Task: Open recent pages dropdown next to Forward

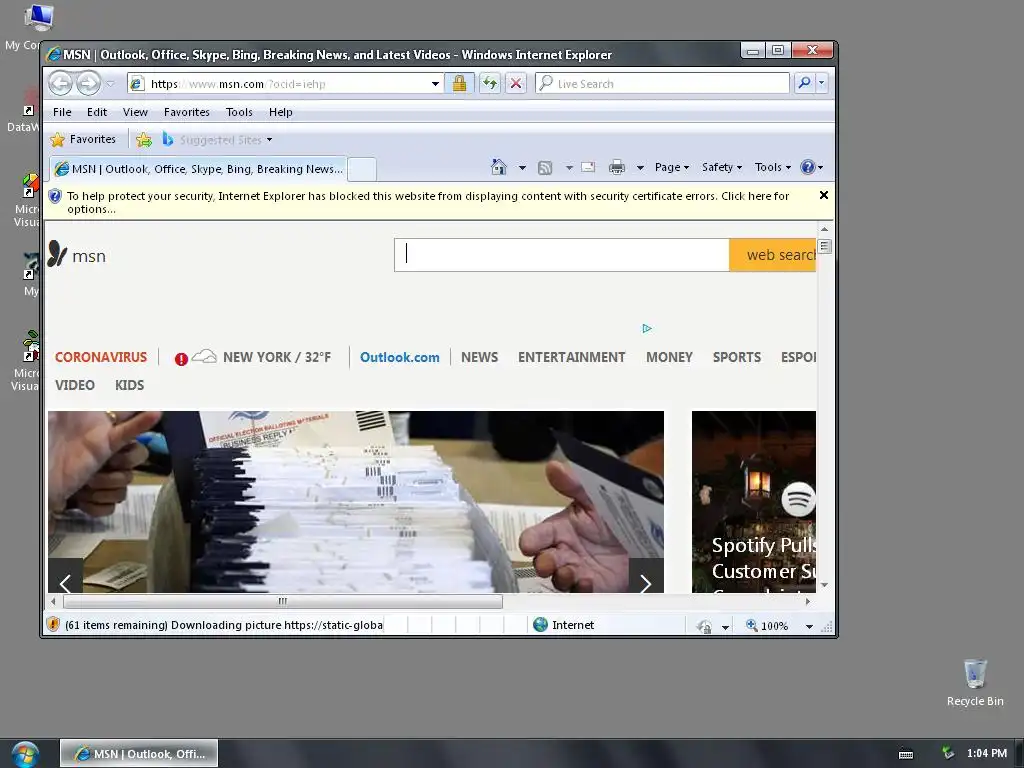Action: click(110, 84)
